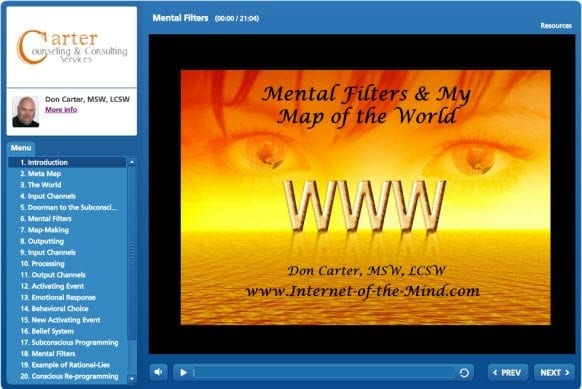The height and width of the screenshot is (389, 582).
Task: Click the menu scroll up arrow
Action: point(132,162)
